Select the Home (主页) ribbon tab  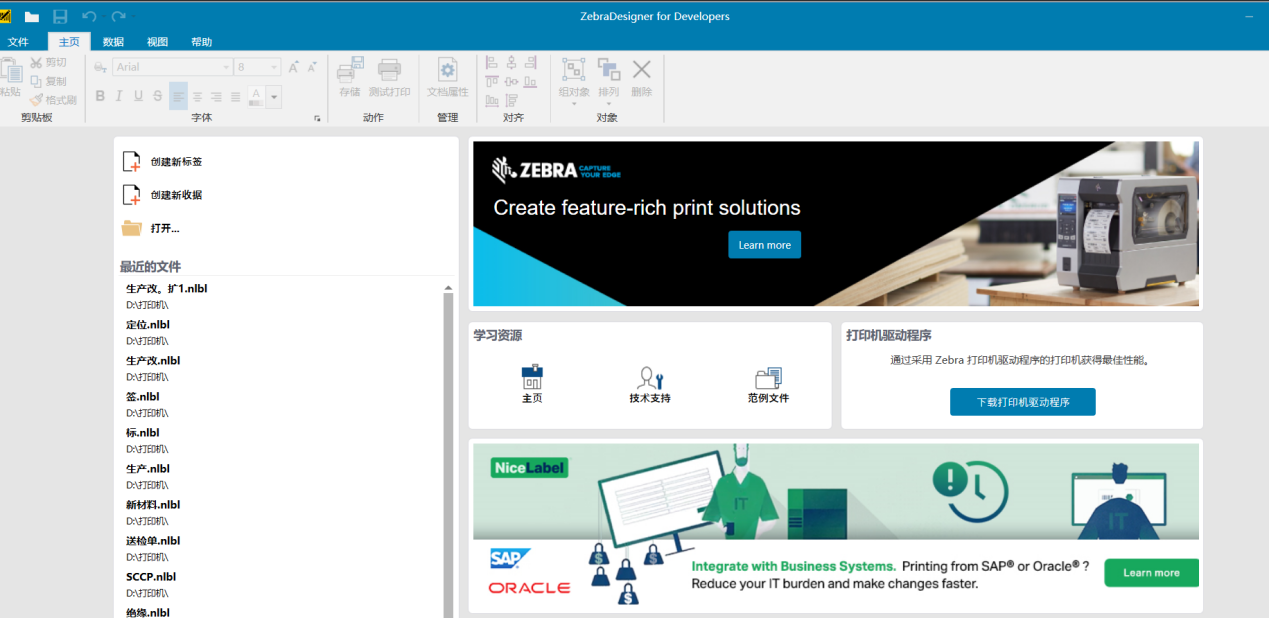click(x=69, y=42)
